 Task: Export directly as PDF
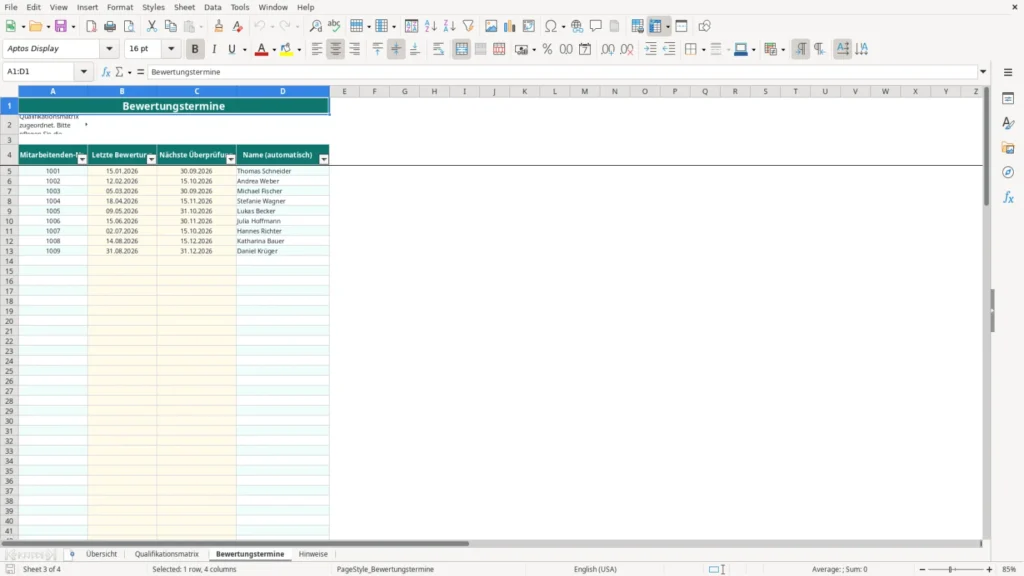tap(91, 26)
